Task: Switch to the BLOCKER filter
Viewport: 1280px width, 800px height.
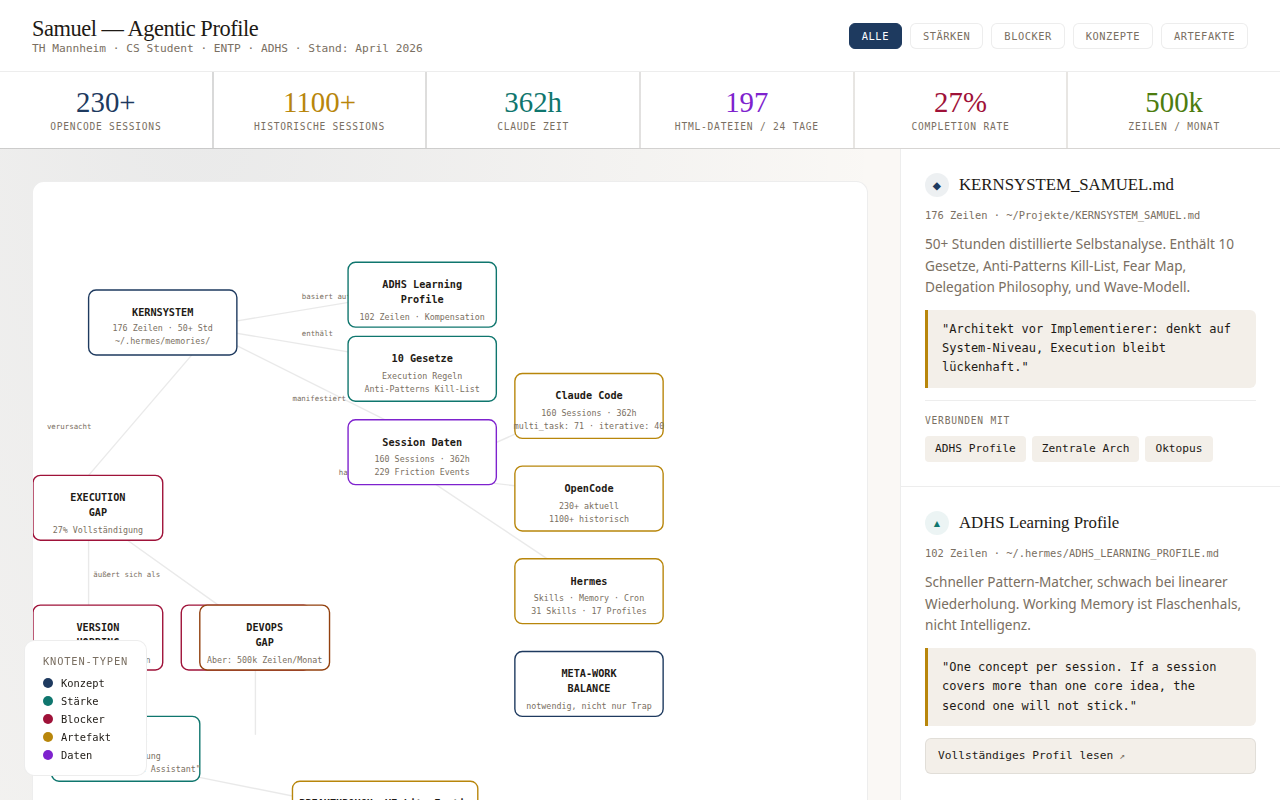Action: tap(1028, 36)
